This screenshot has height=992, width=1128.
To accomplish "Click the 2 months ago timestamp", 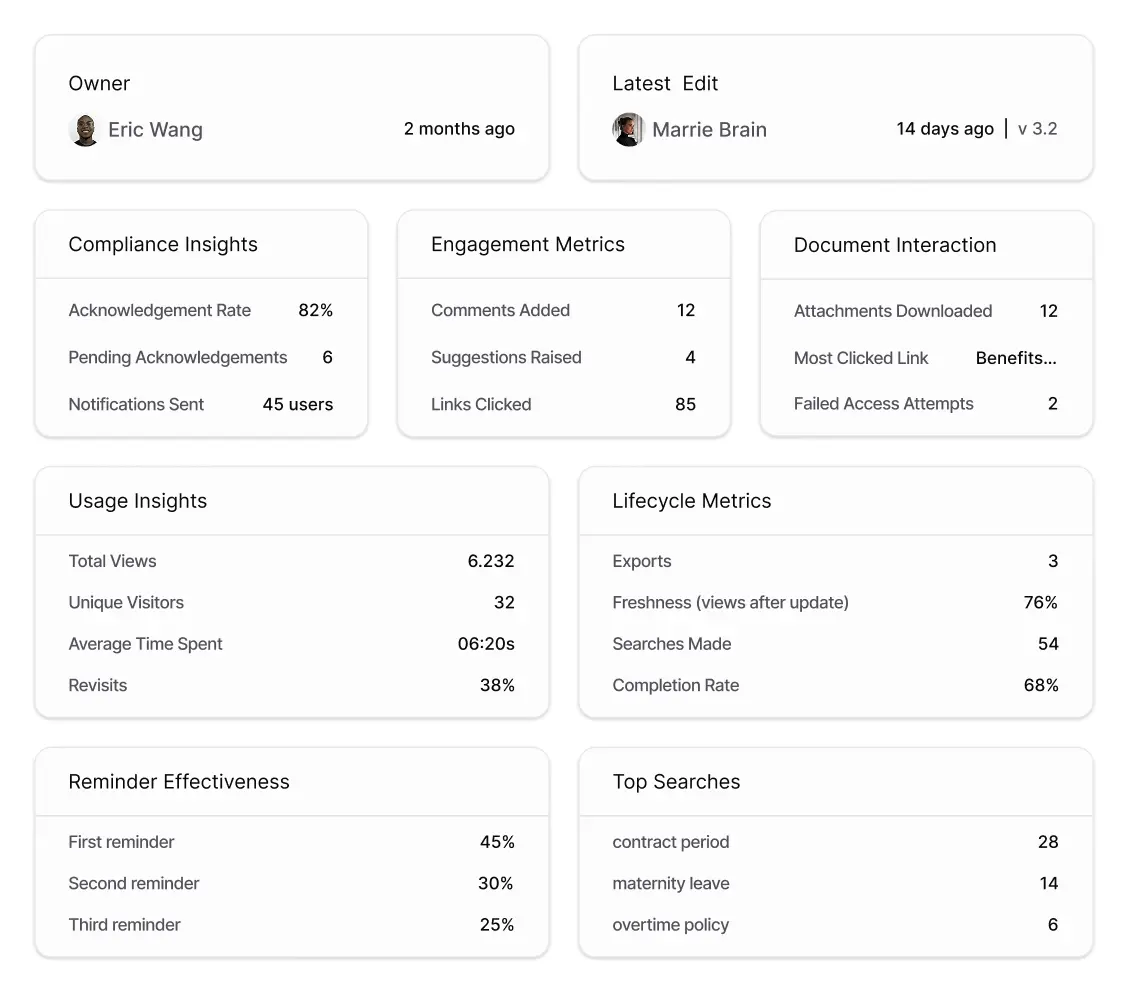I will tap(459, 129).
